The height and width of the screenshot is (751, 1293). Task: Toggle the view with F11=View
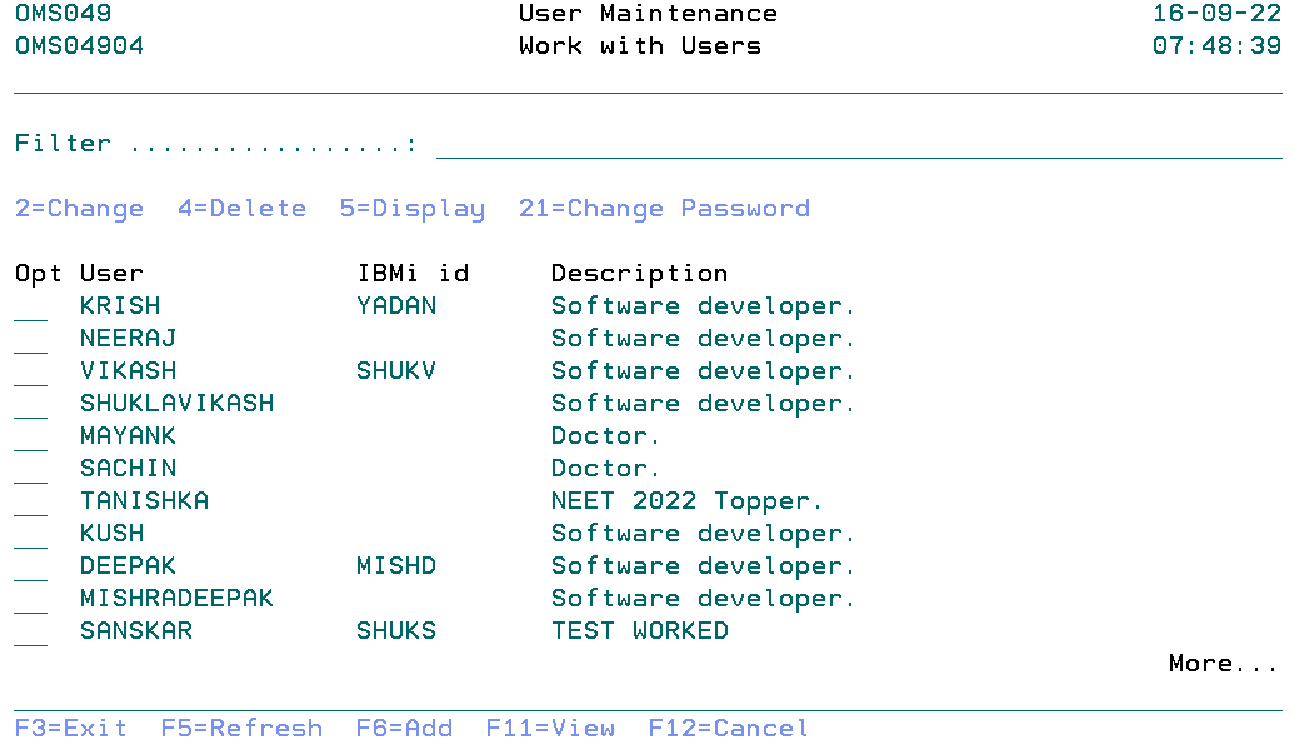(550, 728)
